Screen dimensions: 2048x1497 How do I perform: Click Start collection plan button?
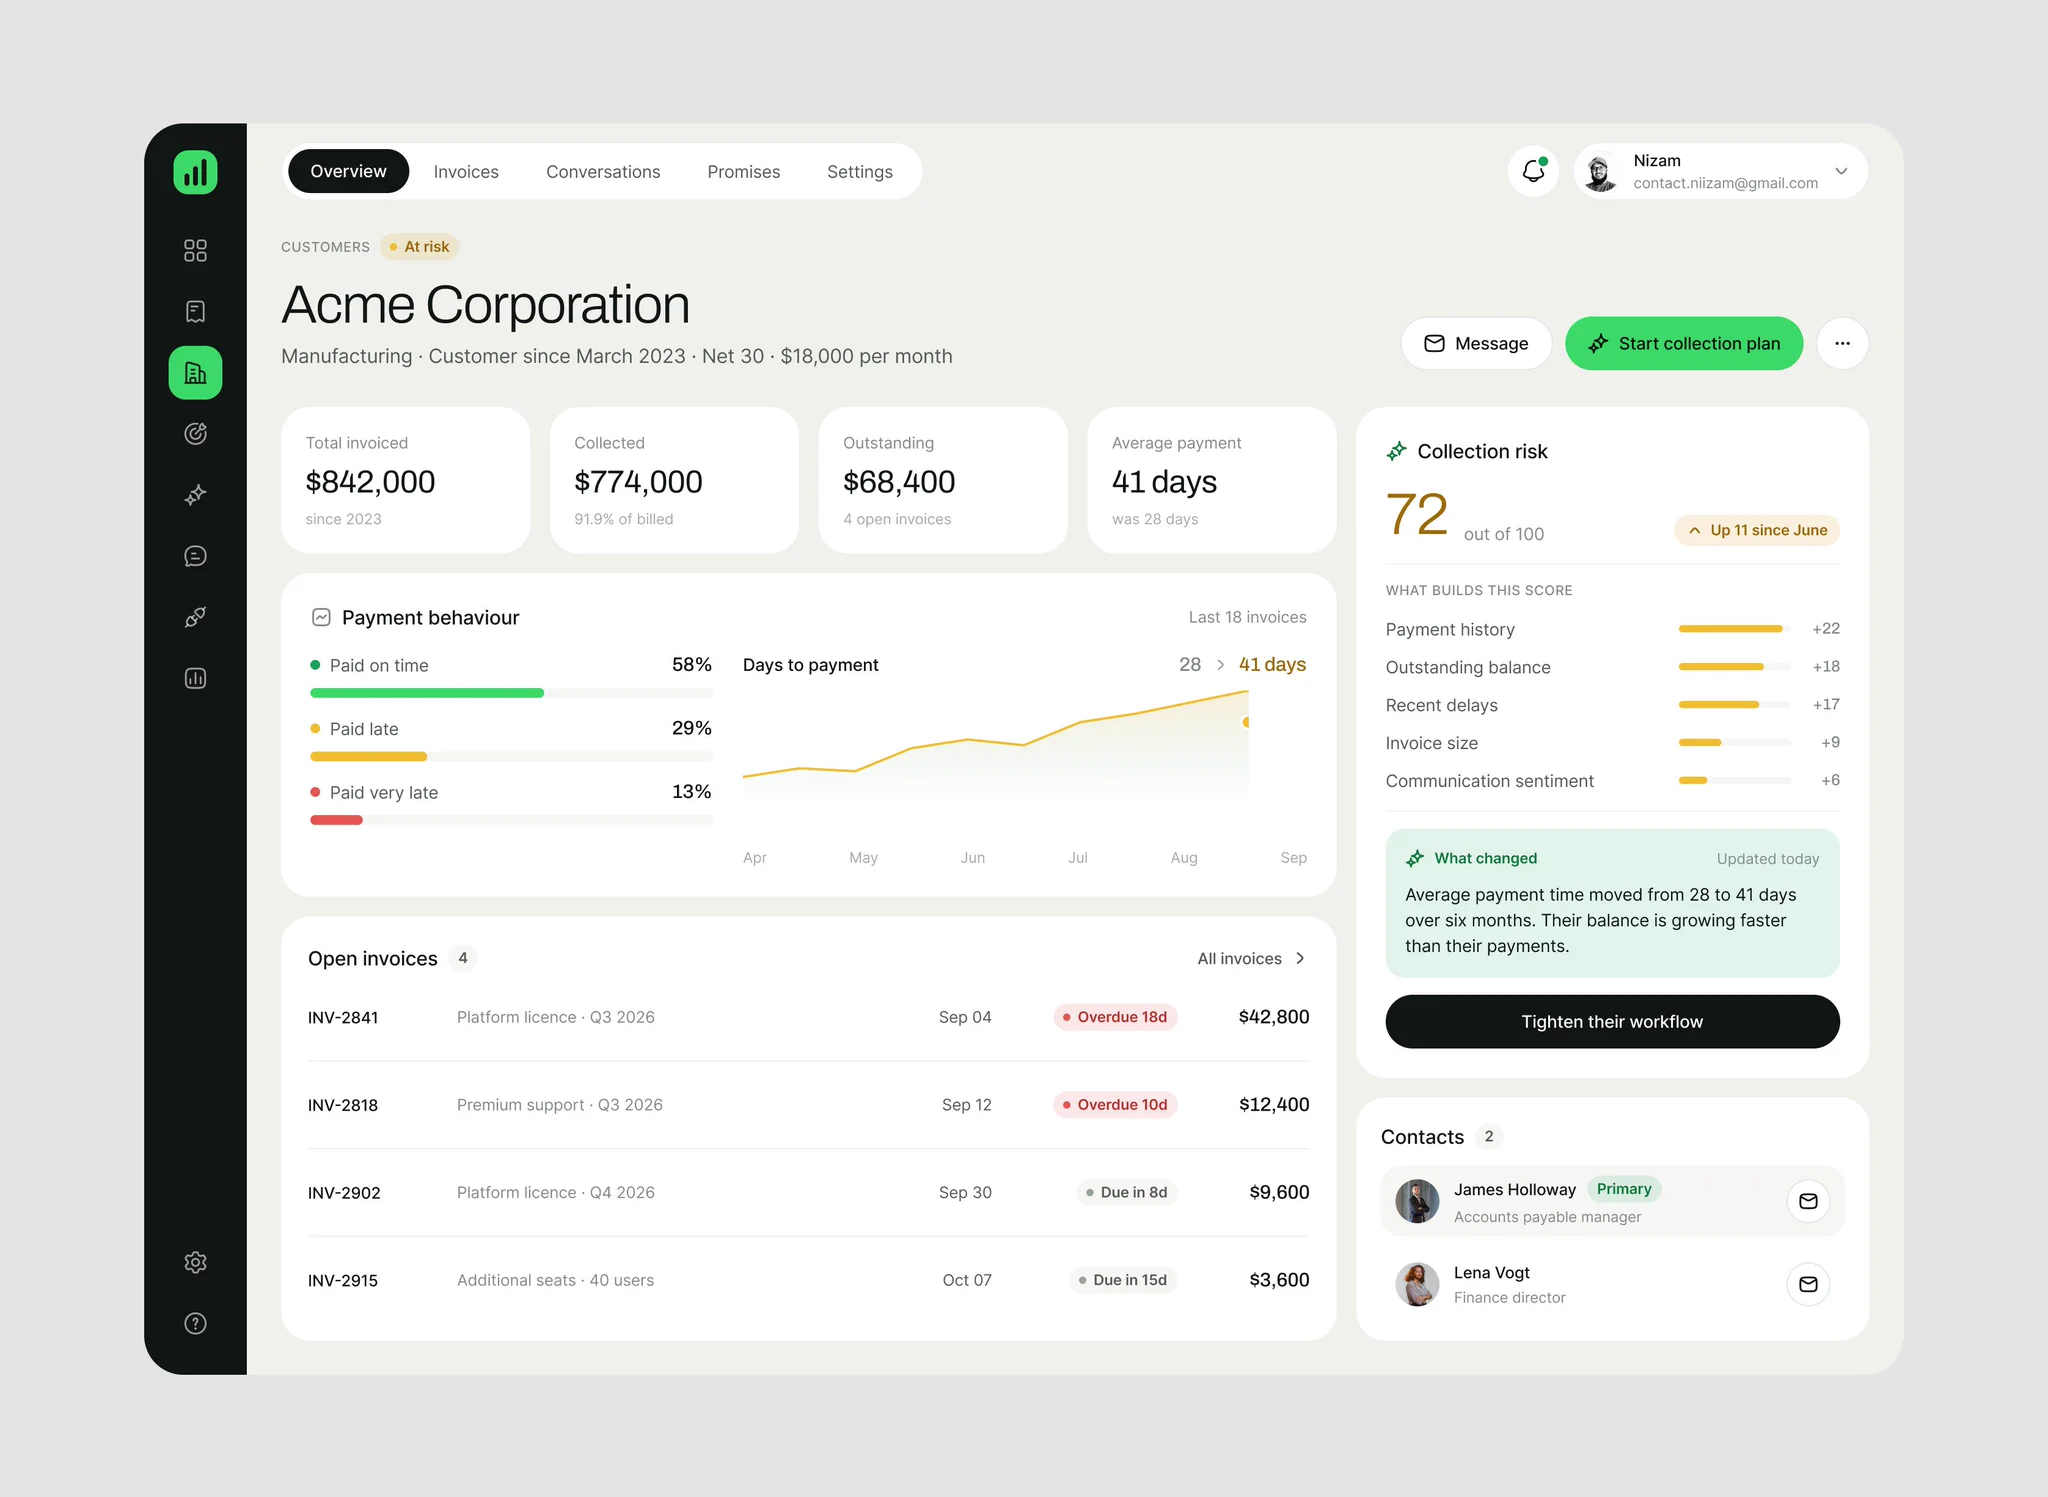(x=1684, y=343)
